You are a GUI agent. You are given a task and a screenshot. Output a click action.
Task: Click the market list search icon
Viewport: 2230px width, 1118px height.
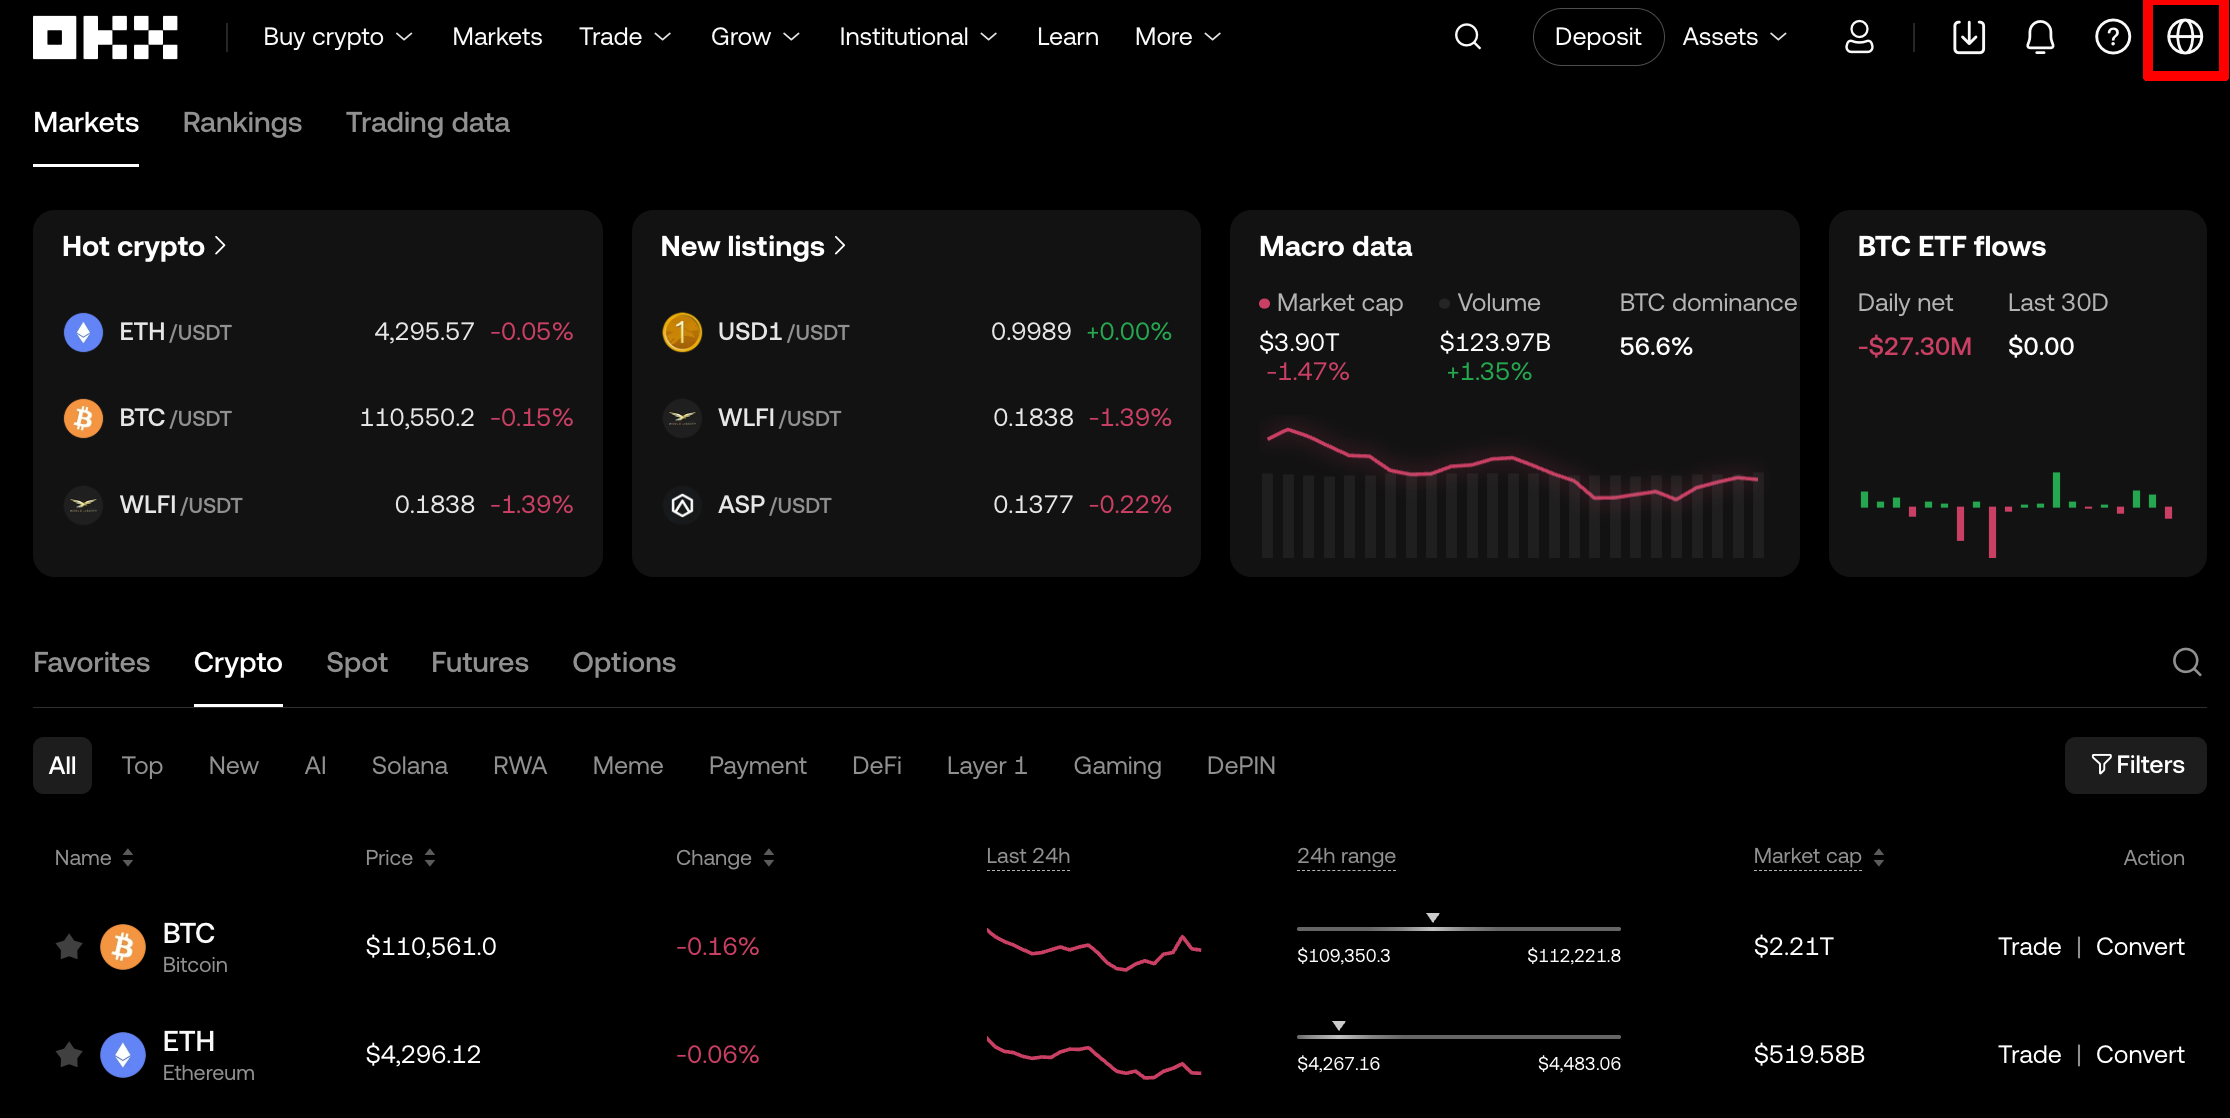tap(2187, 662)
